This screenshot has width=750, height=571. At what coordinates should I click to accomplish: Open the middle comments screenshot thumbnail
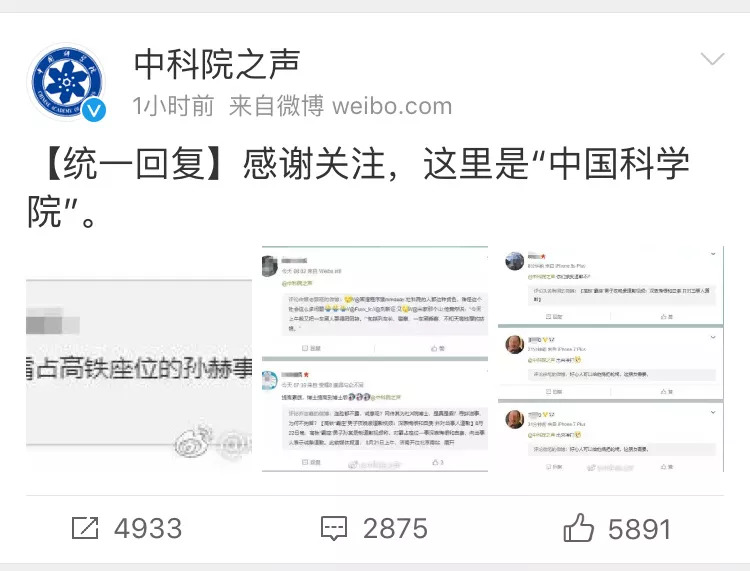[375, 359]
